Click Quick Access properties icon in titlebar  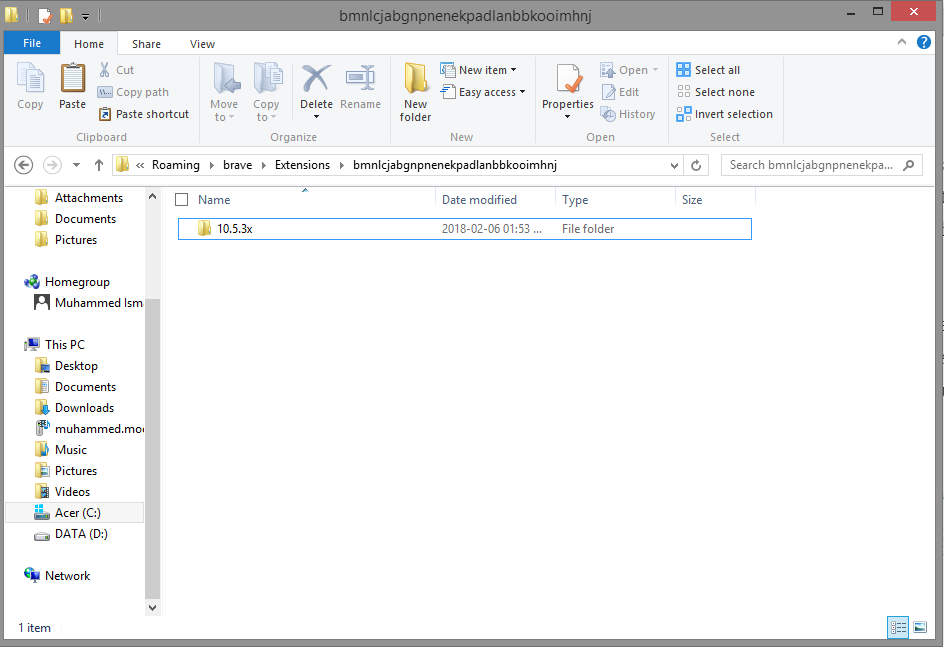[45, 16]
